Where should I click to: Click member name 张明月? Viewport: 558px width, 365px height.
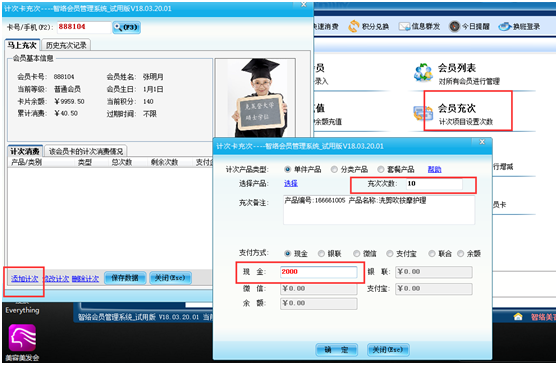pyautogui.click(x=153, y=76)
